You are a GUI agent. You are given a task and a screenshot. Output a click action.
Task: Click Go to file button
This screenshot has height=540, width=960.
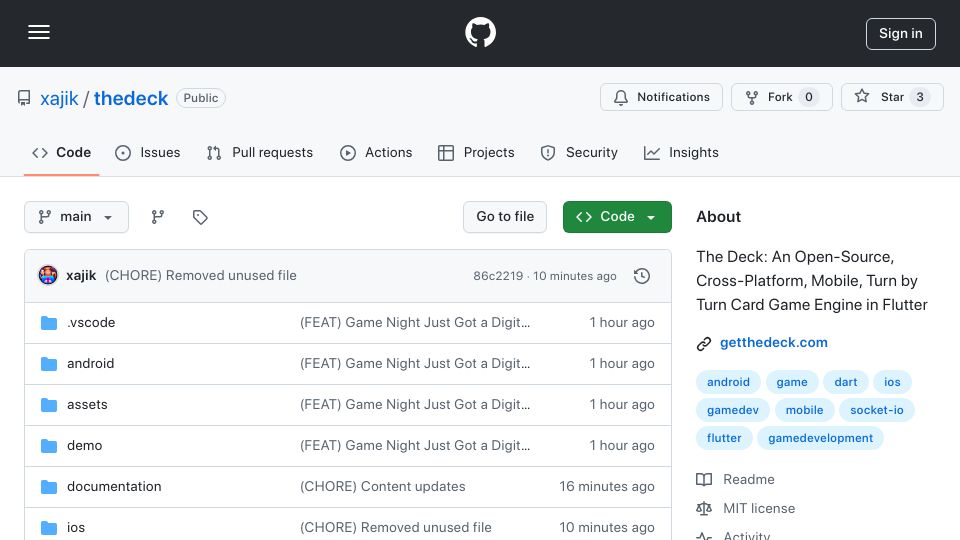point(505,217)
